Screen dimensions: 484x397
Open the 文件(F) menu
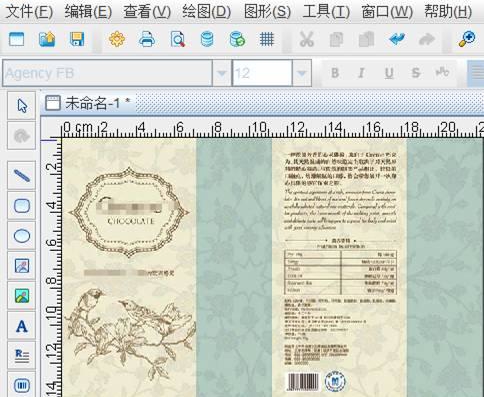[29, 12]
